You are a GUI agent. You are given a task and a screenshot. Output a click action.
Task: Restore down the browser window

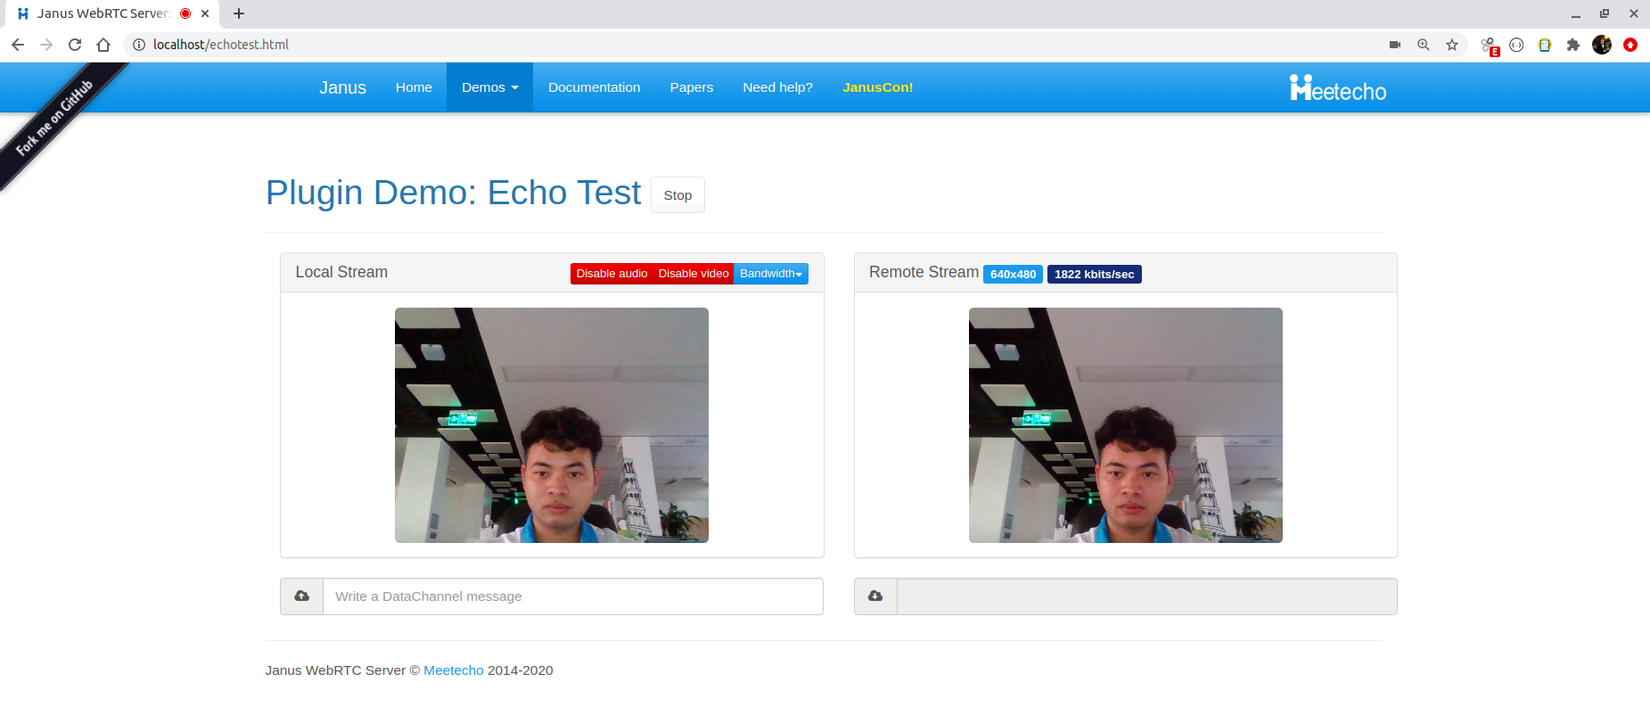pyautogui.click(x=1604, y=14)
